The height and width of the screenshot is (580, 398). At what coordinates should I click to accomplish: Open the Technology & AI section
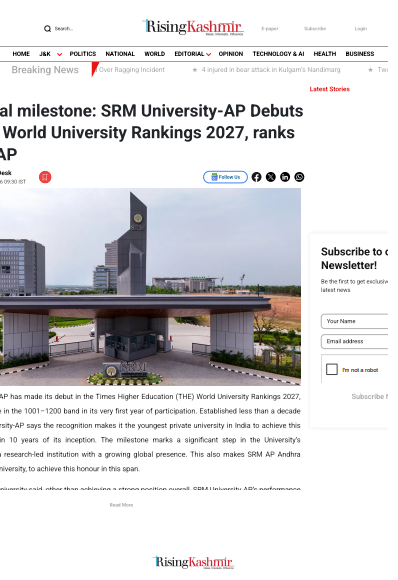[279, 54]
